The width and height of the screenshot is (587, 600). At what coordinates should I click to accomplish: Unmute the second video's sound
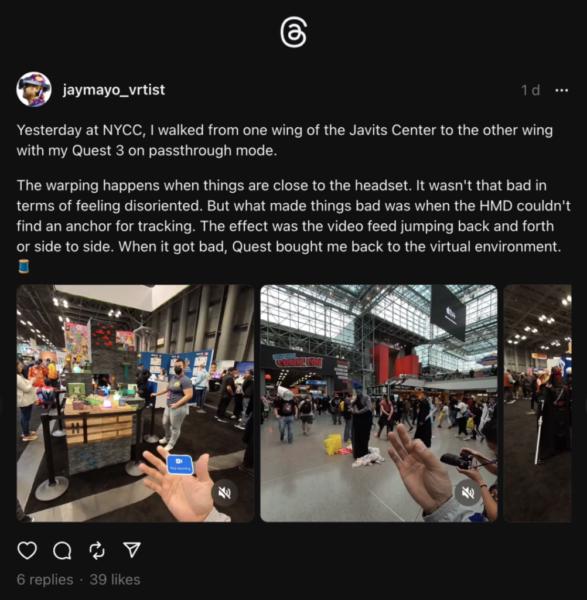click(468, 493)
